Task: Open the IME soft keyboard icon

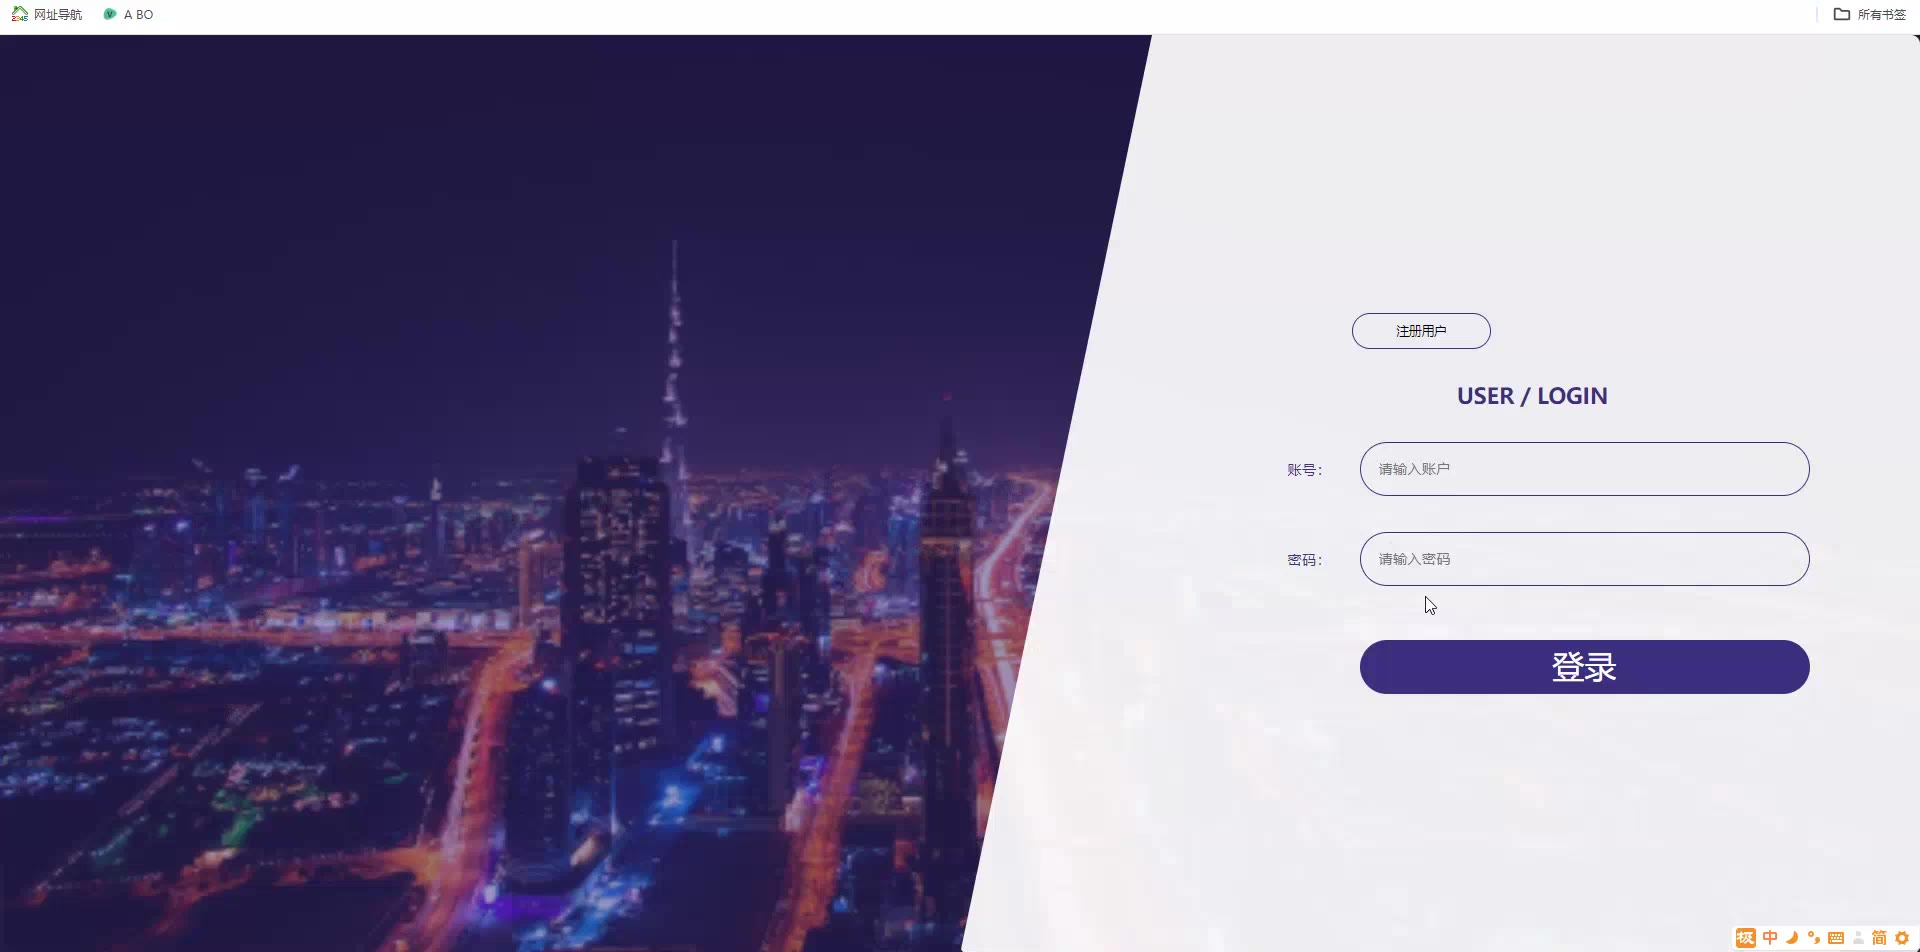Action: click(1836, 938)
